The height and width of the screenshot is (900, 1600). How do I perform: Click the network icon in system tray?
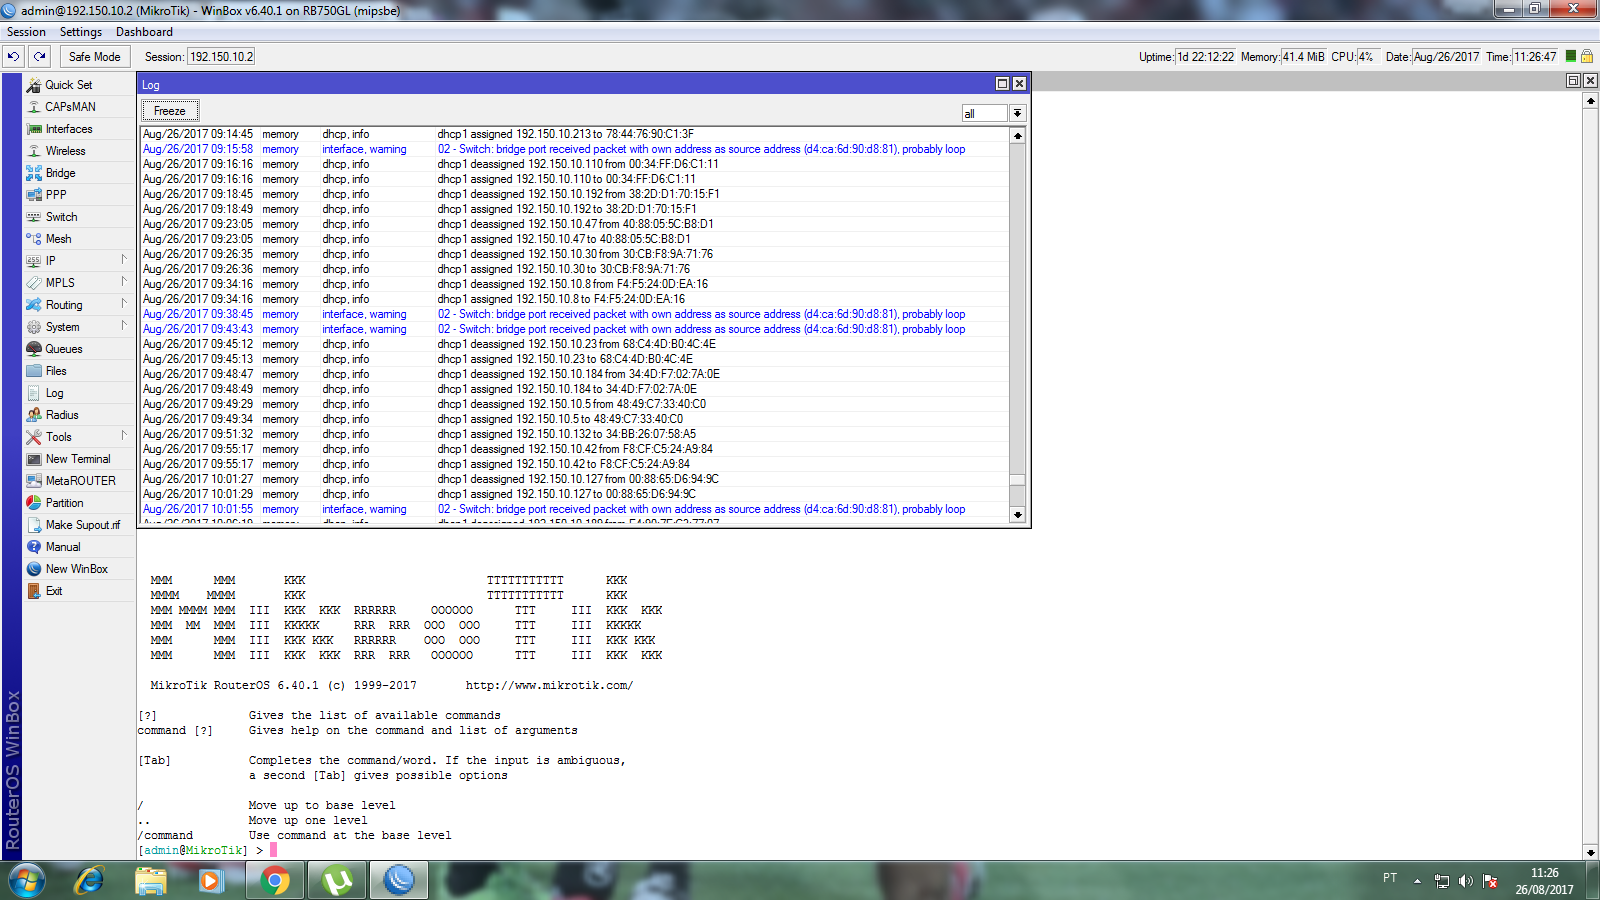(x=1442, y=881)
